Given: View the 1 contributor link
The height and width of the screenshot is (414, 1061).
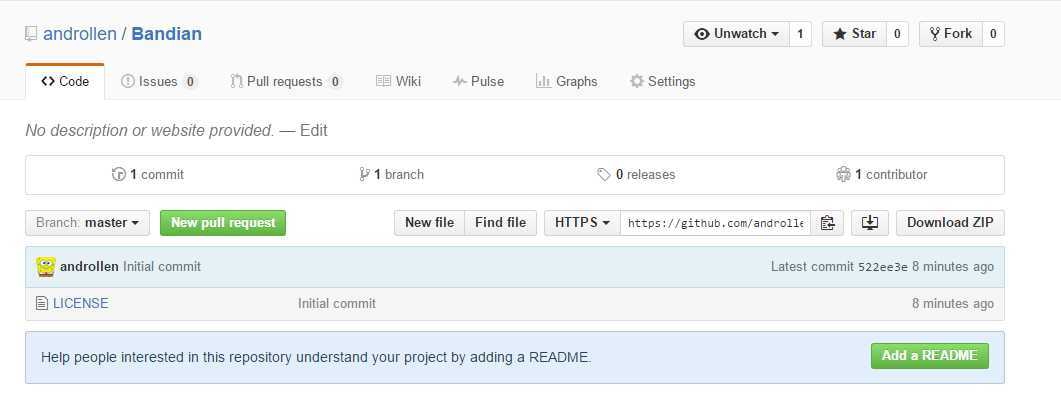Looking at the screenshot, I should tap(882, 175).
